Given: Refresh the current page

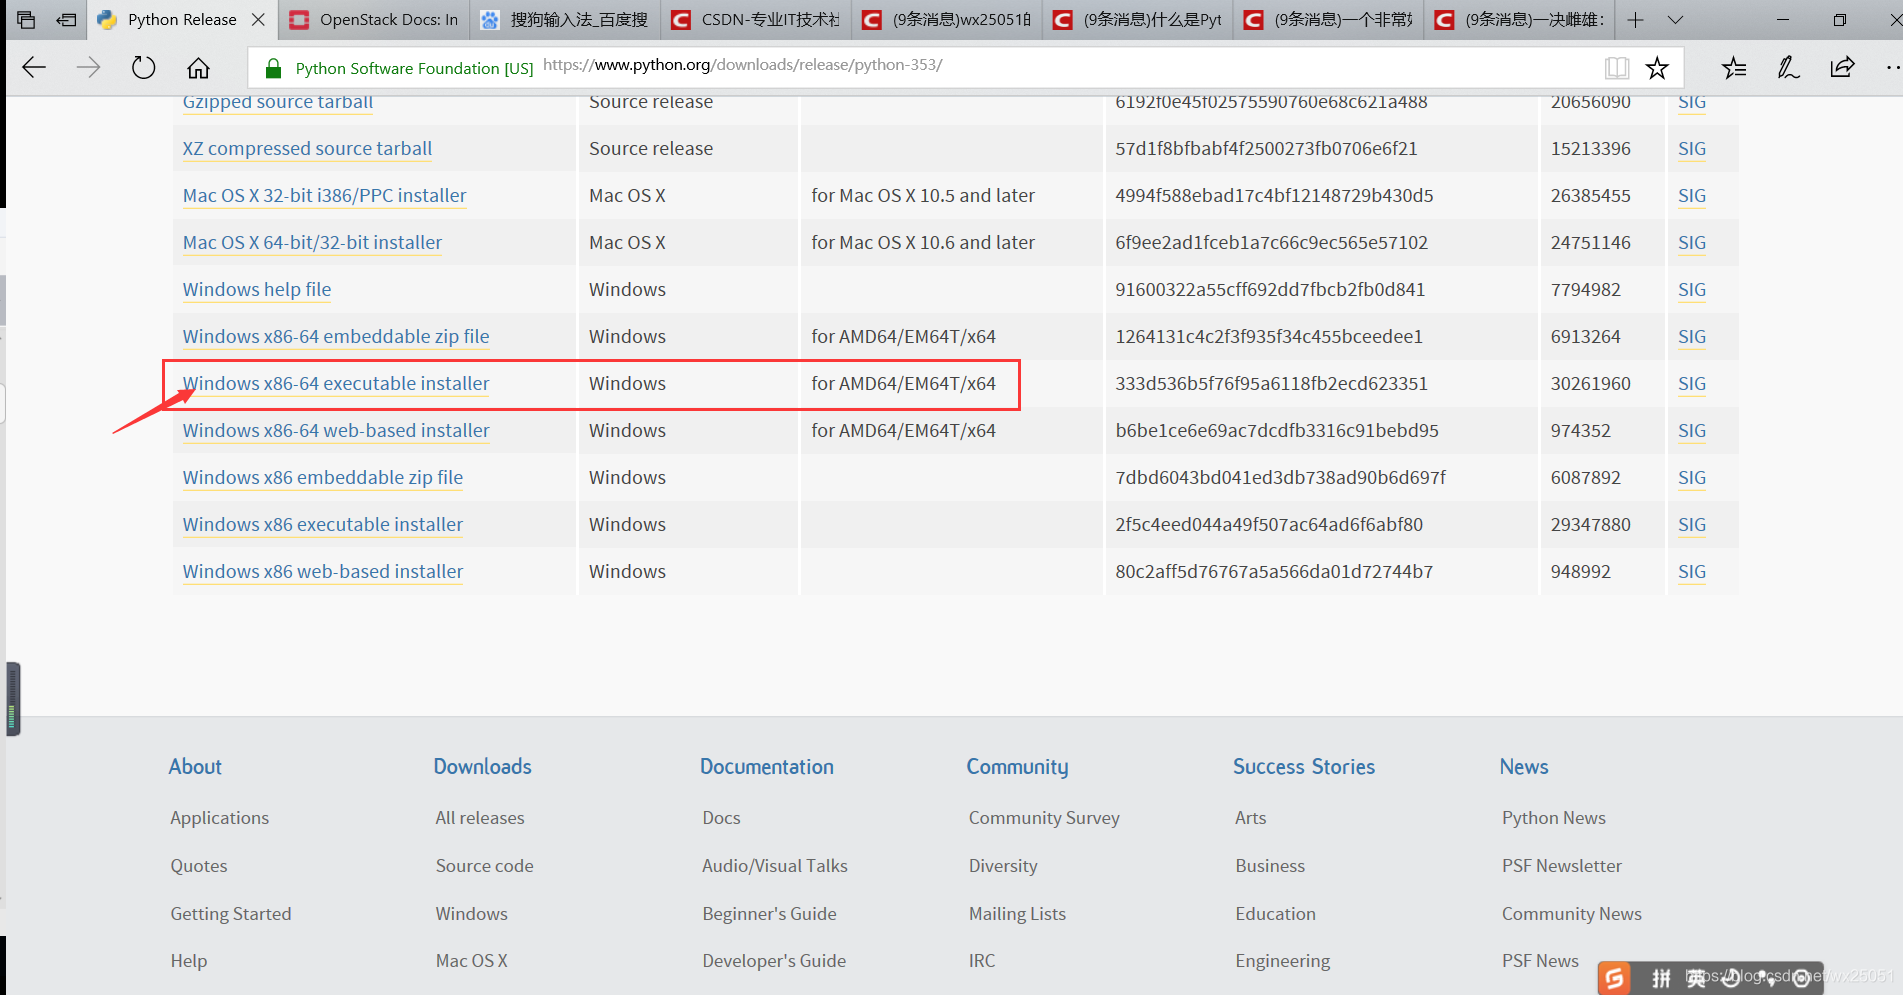Looking at the screenshot, I should click(x=144, y=68).
